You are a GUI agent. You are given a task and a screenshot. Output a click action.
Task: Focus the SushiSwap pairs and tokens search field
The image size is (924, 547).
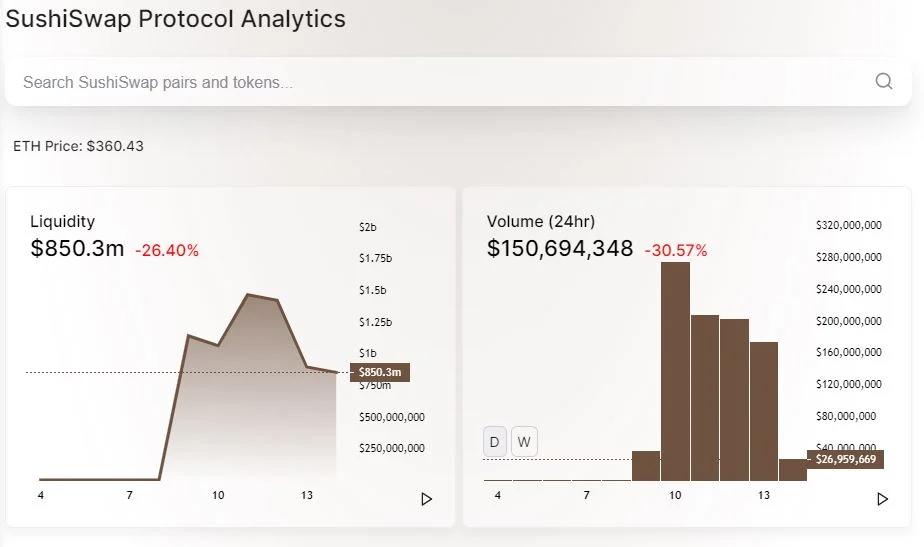pyautogui.click(x=440, y=82)
